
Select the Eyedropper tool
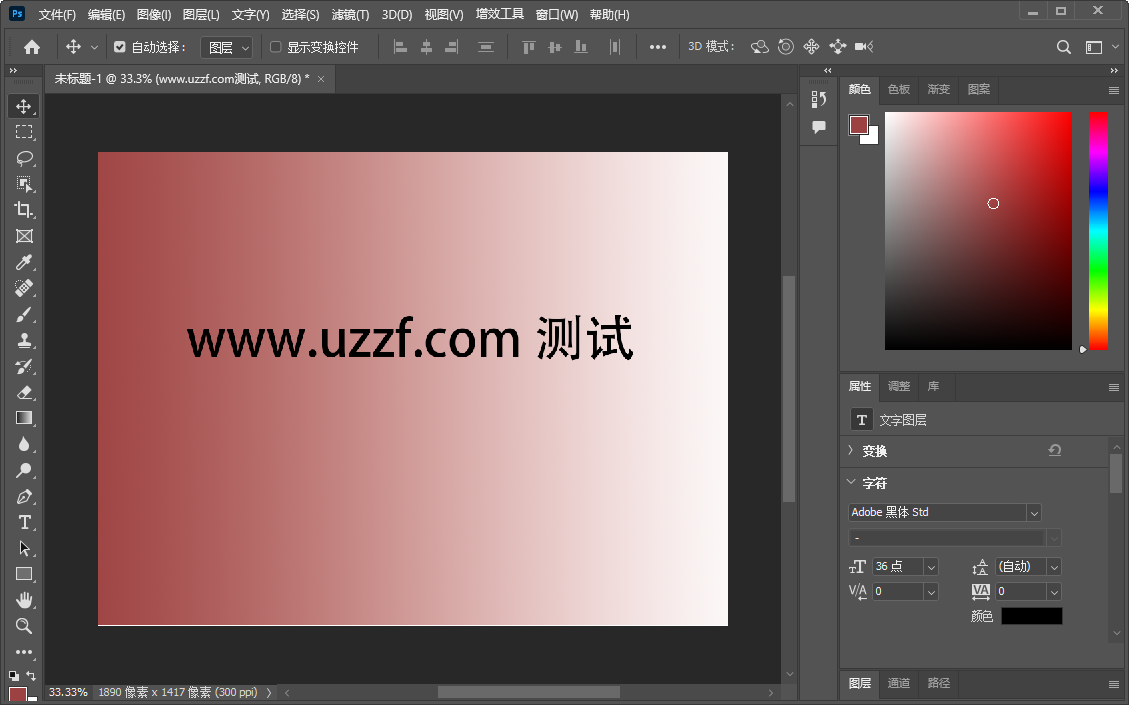23,262
